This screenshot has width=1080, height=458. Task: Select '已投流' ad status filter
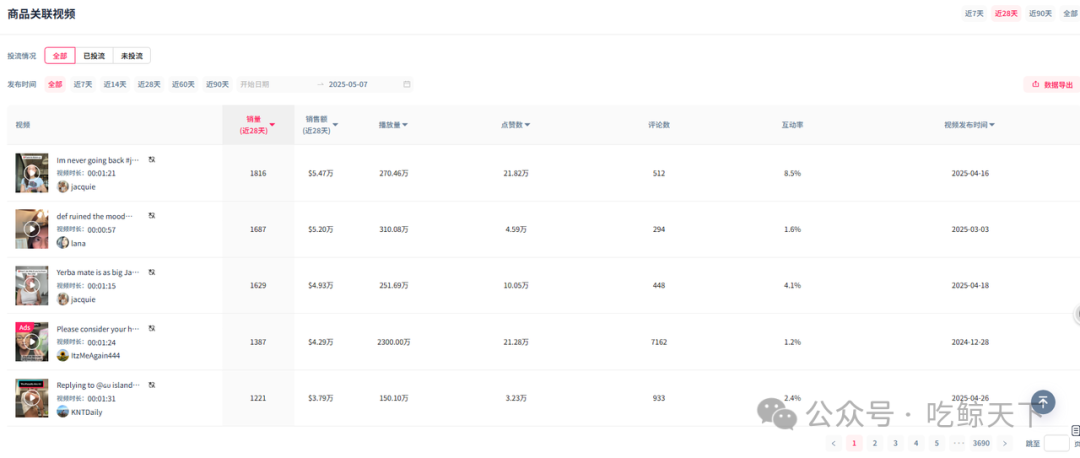94,56
